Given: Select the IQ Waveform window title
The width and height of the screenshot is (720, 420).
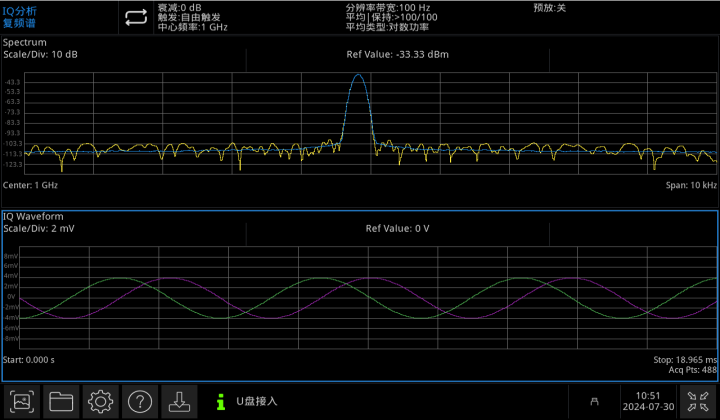Looking at the screenshot, I should point(34,217).
